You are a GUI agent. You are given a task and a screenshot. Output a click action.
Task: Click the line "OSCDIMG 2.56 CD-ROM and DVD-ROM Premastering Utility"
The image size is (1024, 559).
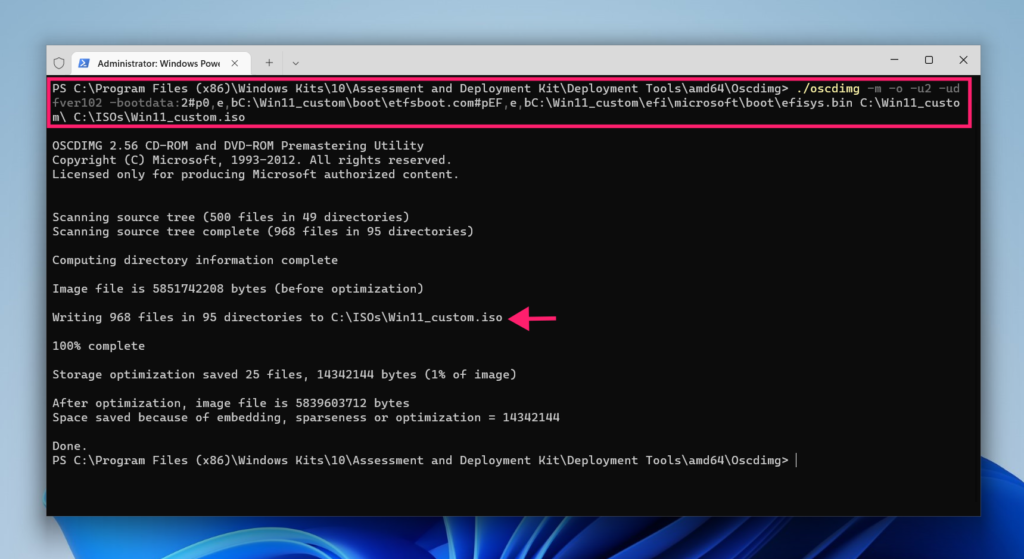238,146
